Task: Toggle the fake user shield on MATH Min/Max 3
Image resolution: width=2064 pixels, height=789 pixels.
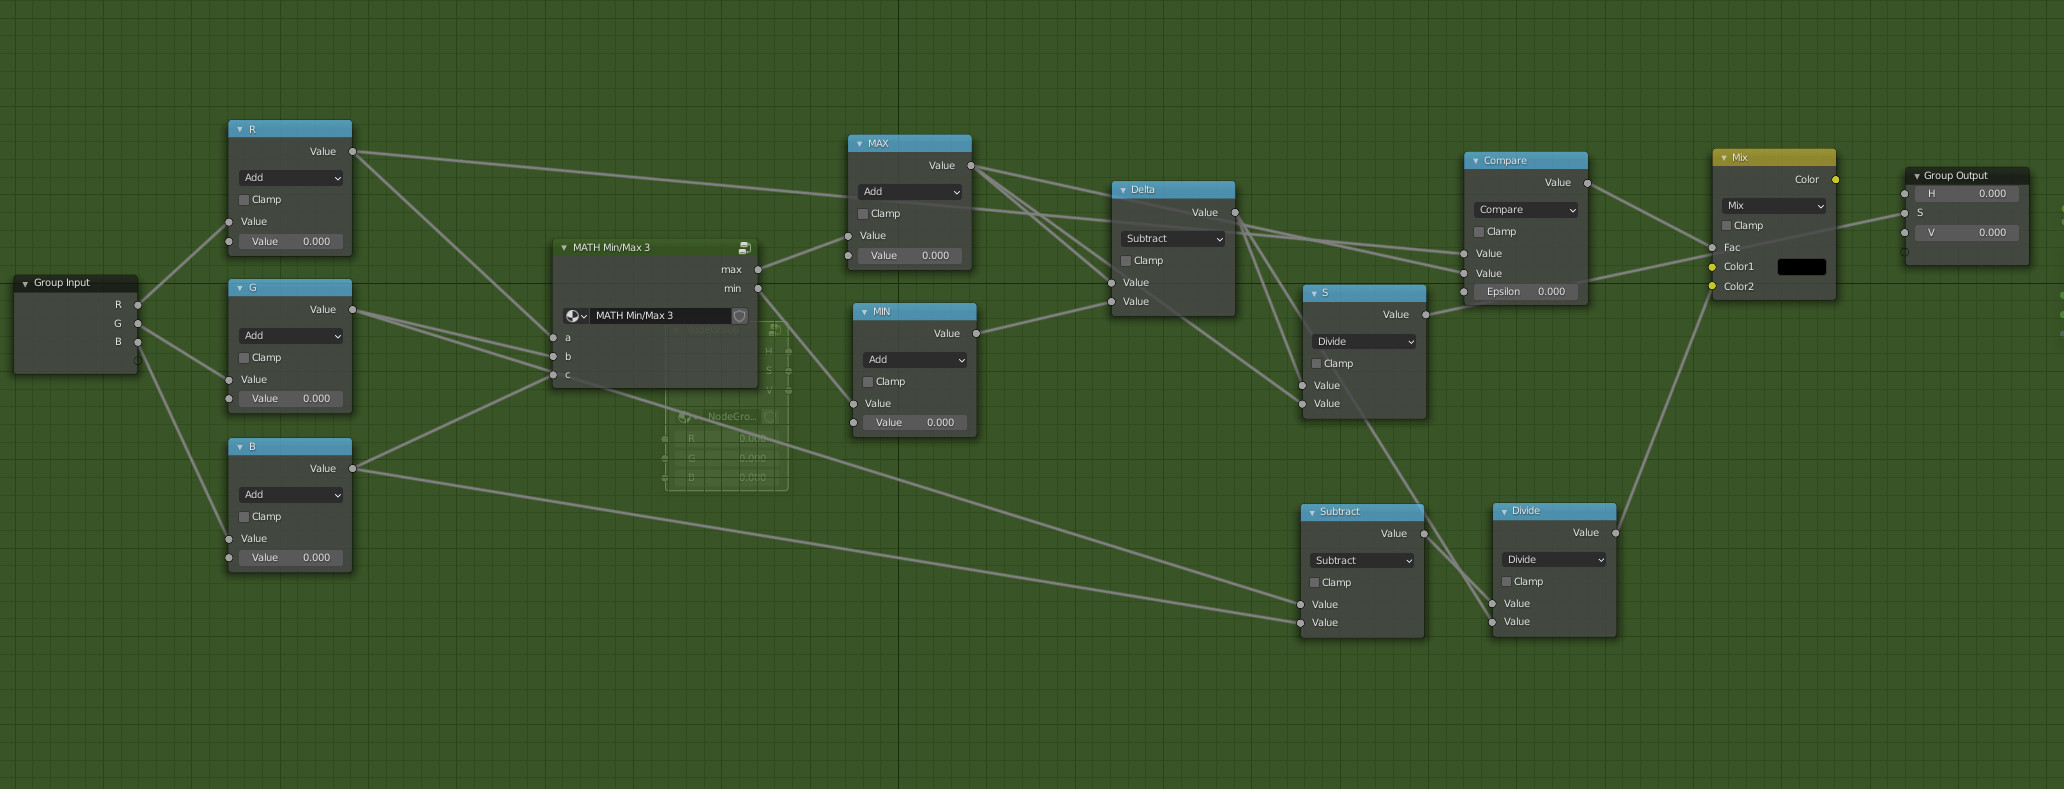Action: click(x=740, y=316)
